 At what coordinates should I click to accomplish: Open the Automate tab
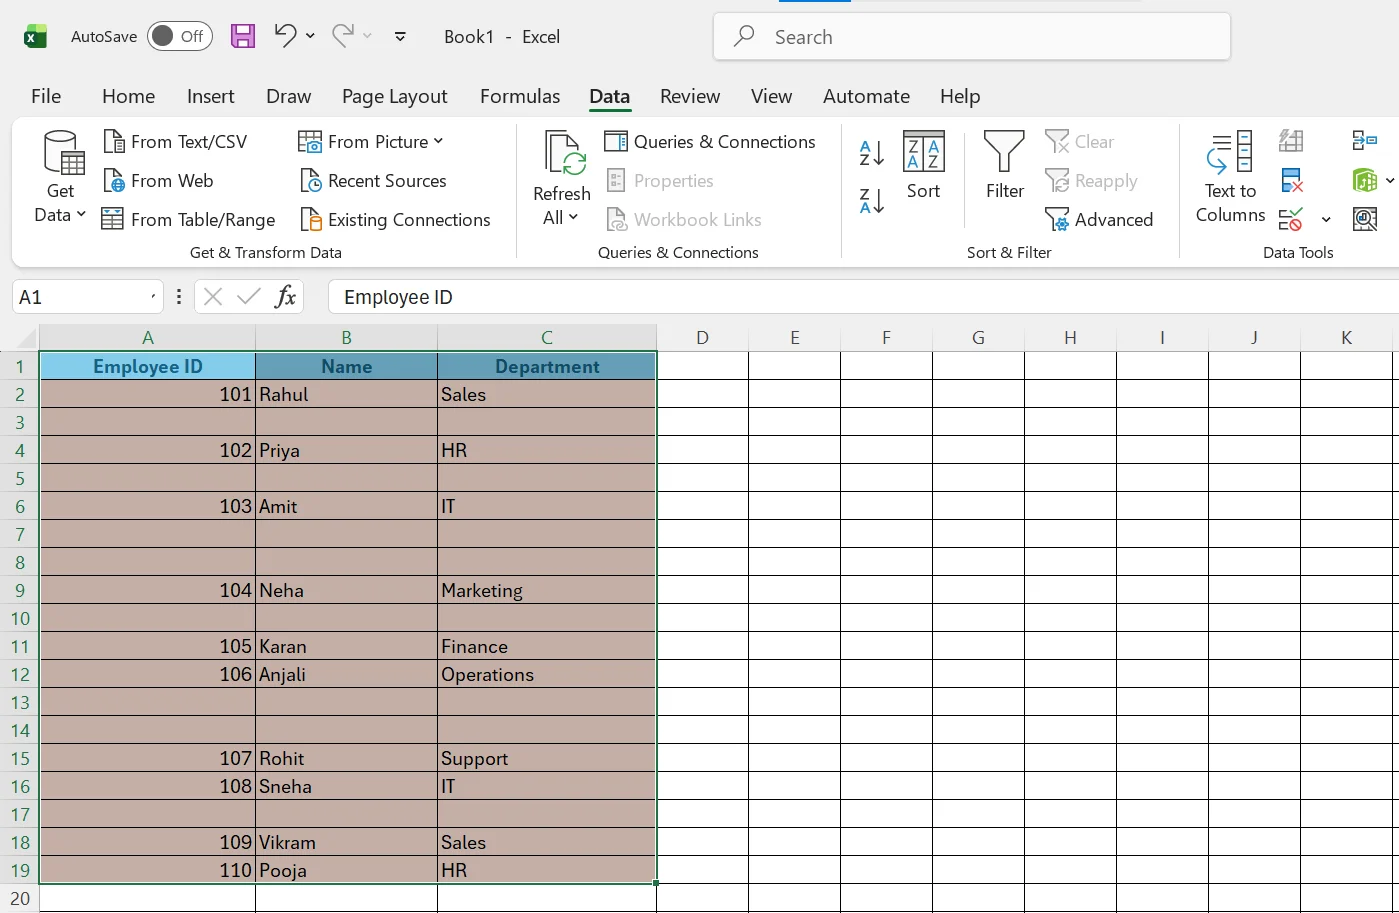pyautogui.click(x=866, y=96)
